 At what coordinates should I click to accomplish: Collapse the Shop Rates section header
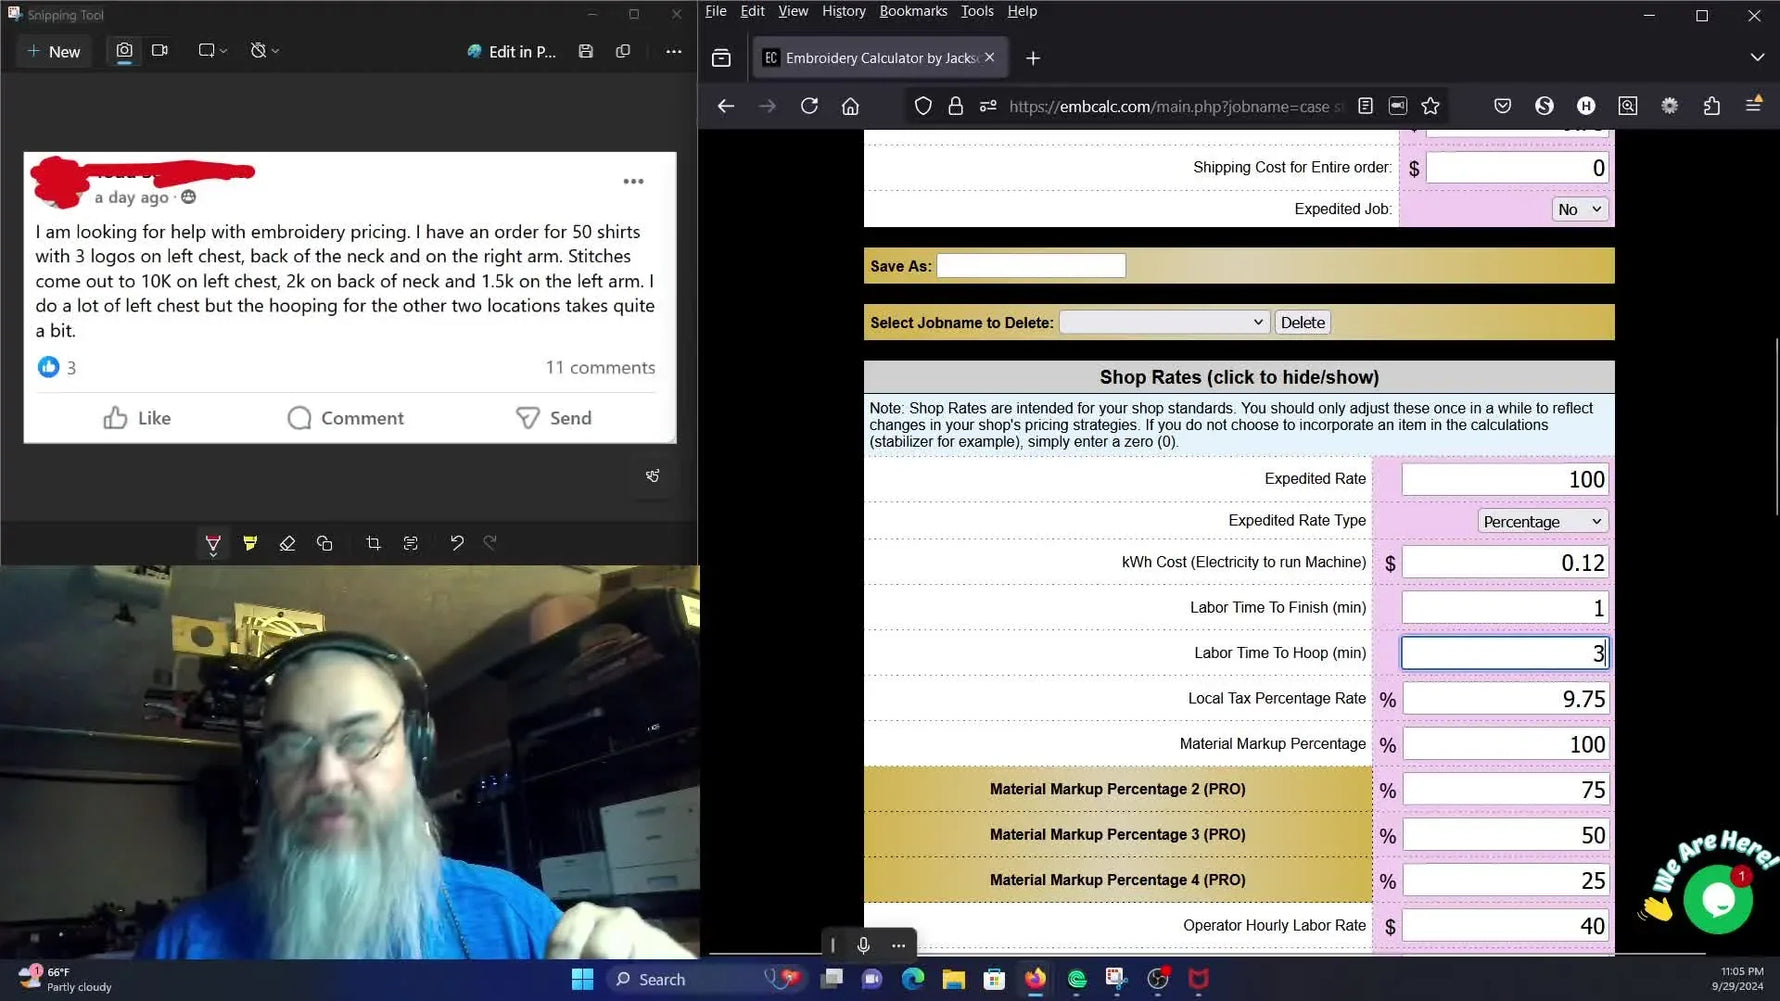coord(1238,377)
